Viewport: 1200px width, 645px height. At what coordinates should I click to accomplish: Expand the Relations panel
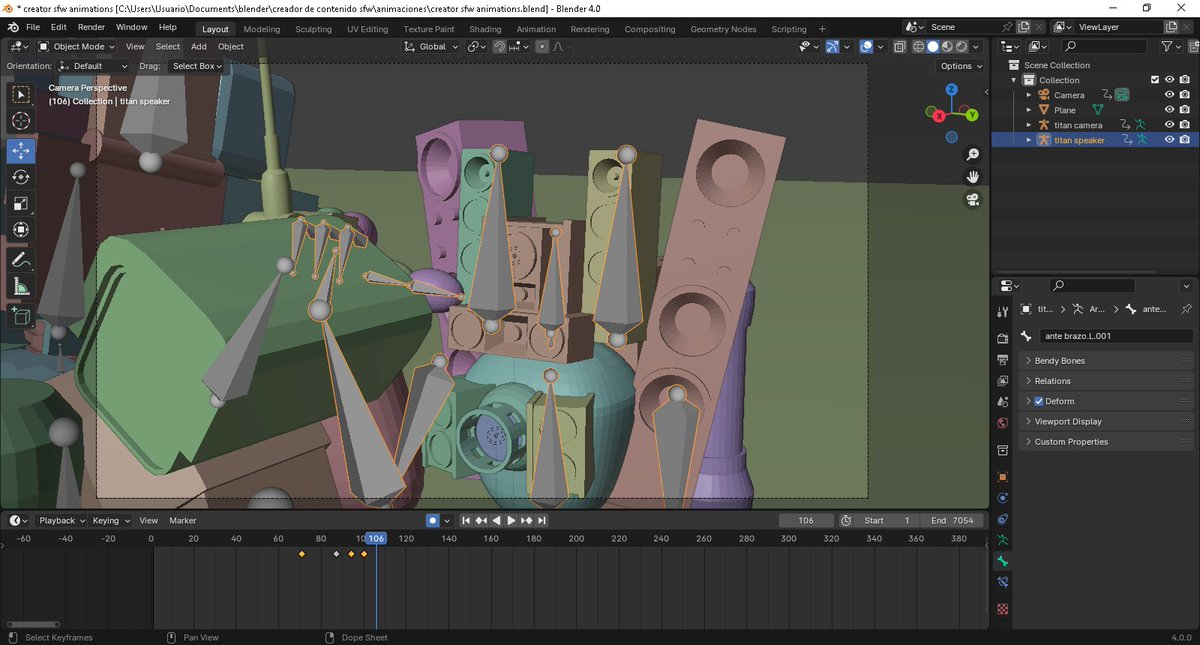pyautogui.click(x=1105, y=381)
